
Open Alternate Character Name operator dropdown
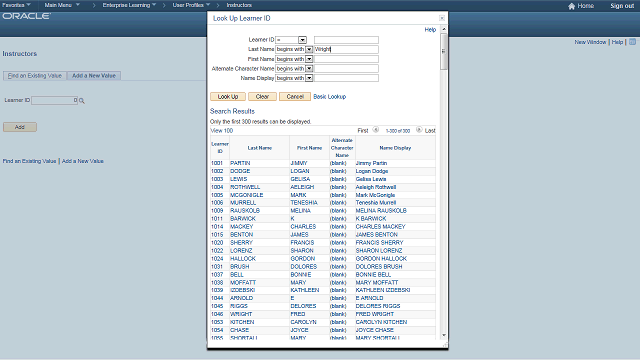(x=309, y=69)
